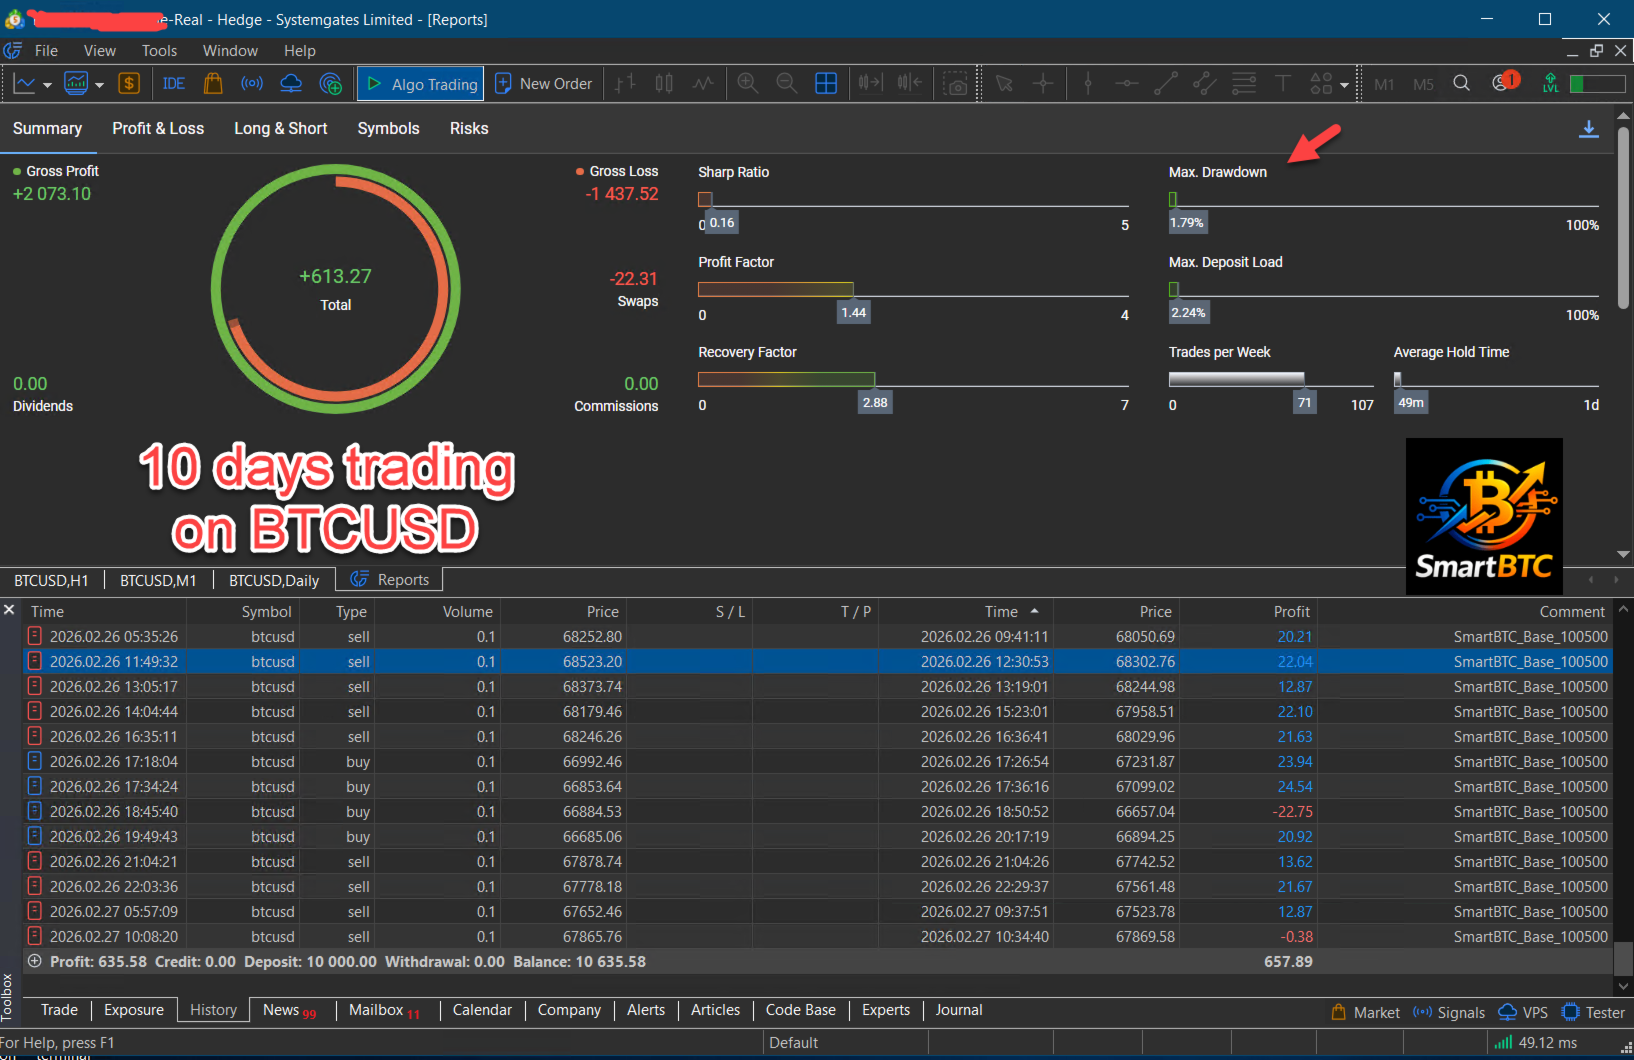Open the Signals broadcast icon in toolbar
1634x1060 pixels.
coord(252,84)
